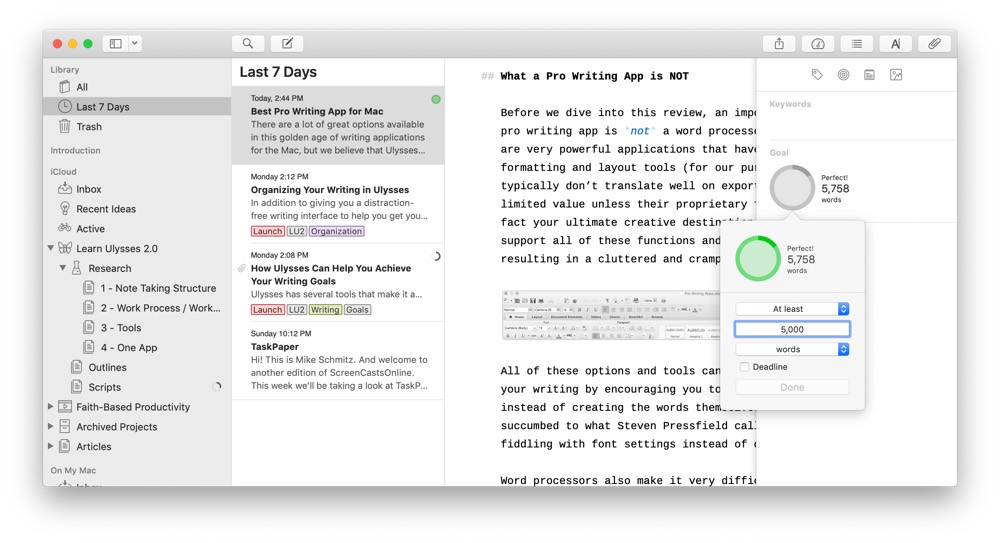Click the italic not link text
Viewport: 1000px width, 543px height.
(640, 131)
